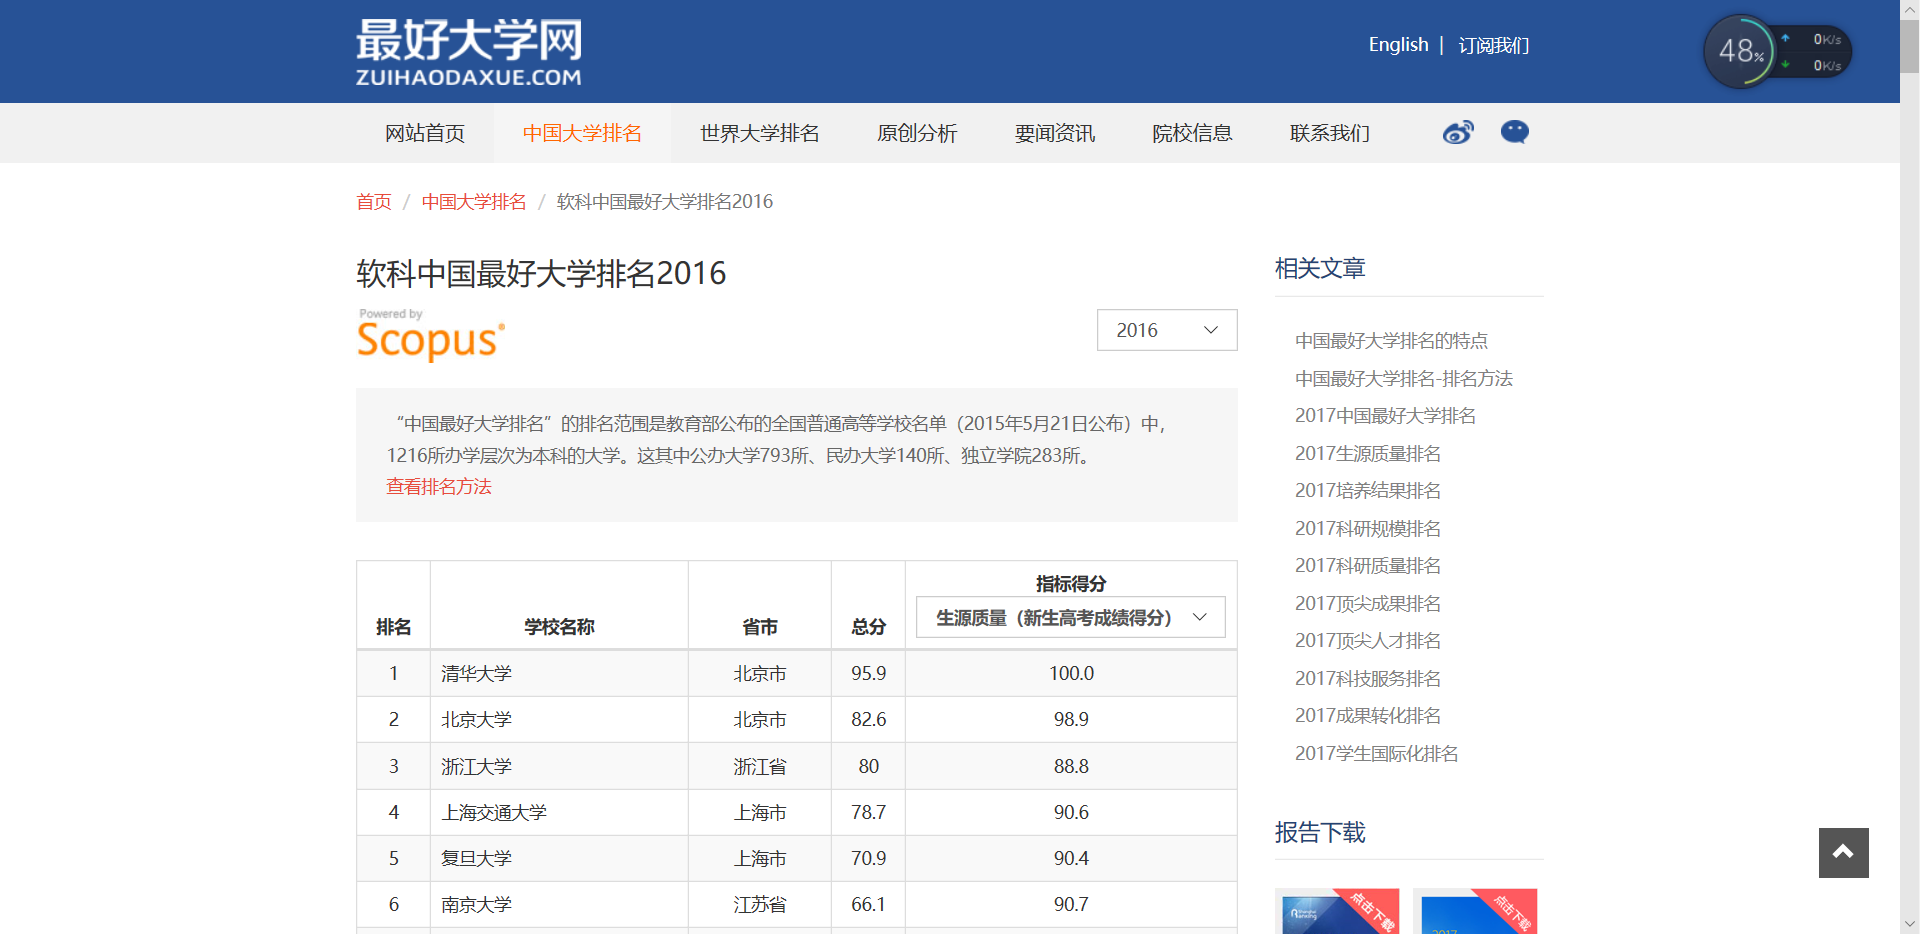Click the 查看排名方法 link
The height and width of the screenshot is (934, 1920).
point(439,487)
